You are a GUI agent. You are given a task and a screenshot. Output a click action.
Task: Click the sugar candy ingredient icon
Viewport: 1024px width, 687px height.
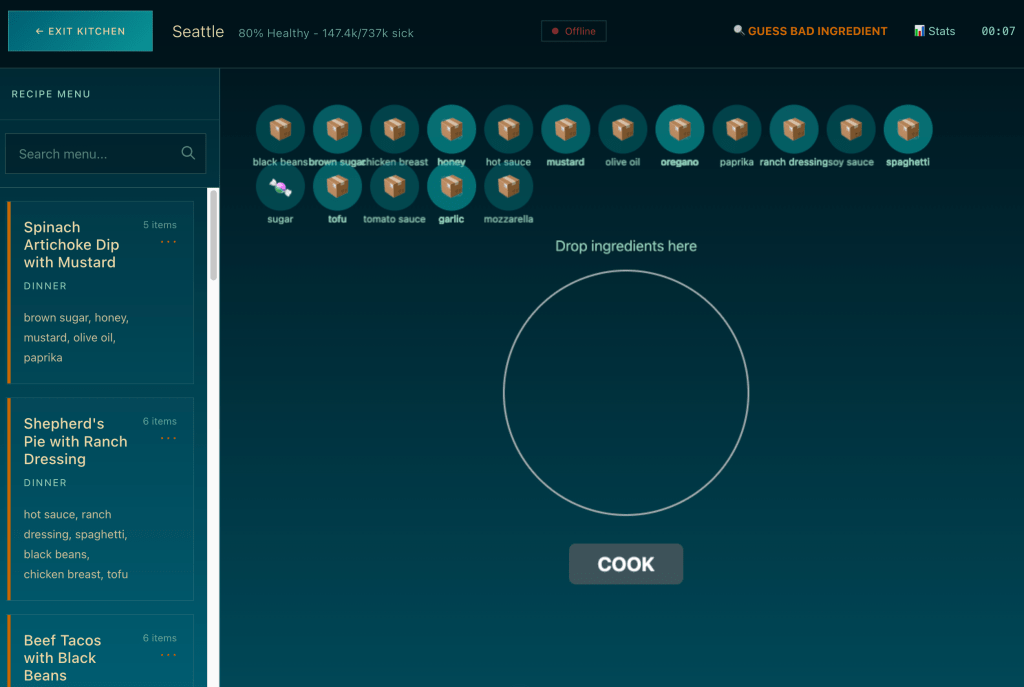click(280, 187)
